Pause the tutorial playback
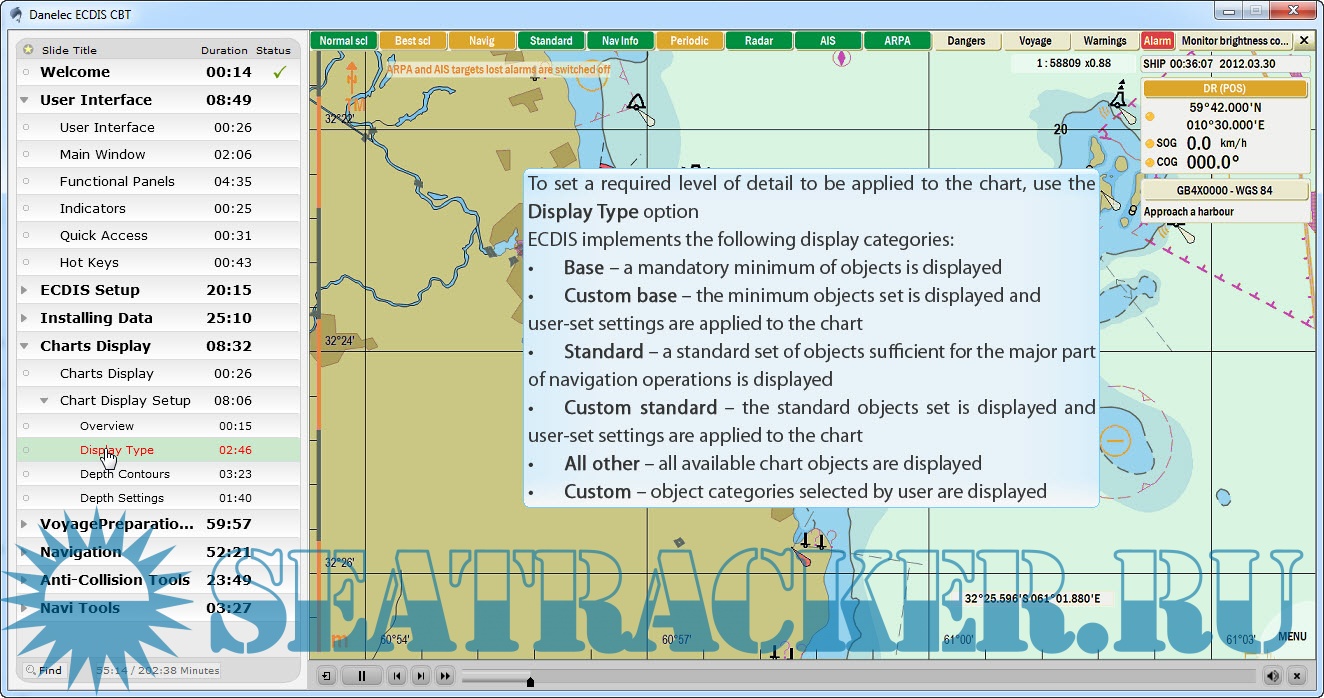1324x698 pixels. (362, 676)
